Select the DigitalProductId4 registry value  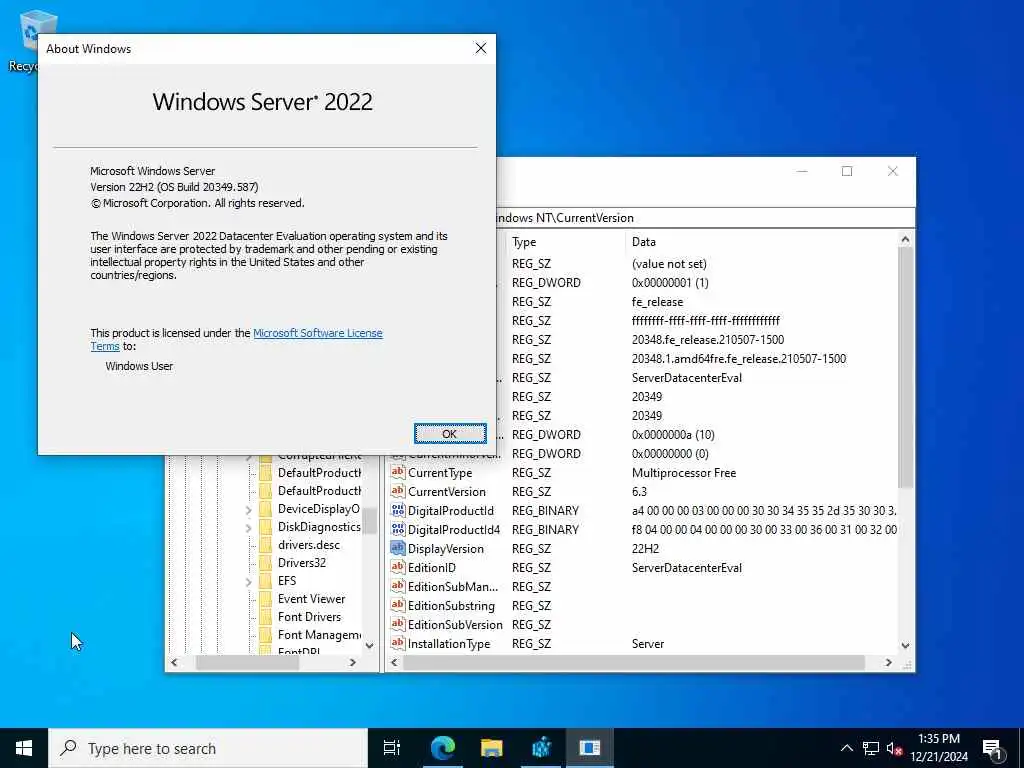454,530
